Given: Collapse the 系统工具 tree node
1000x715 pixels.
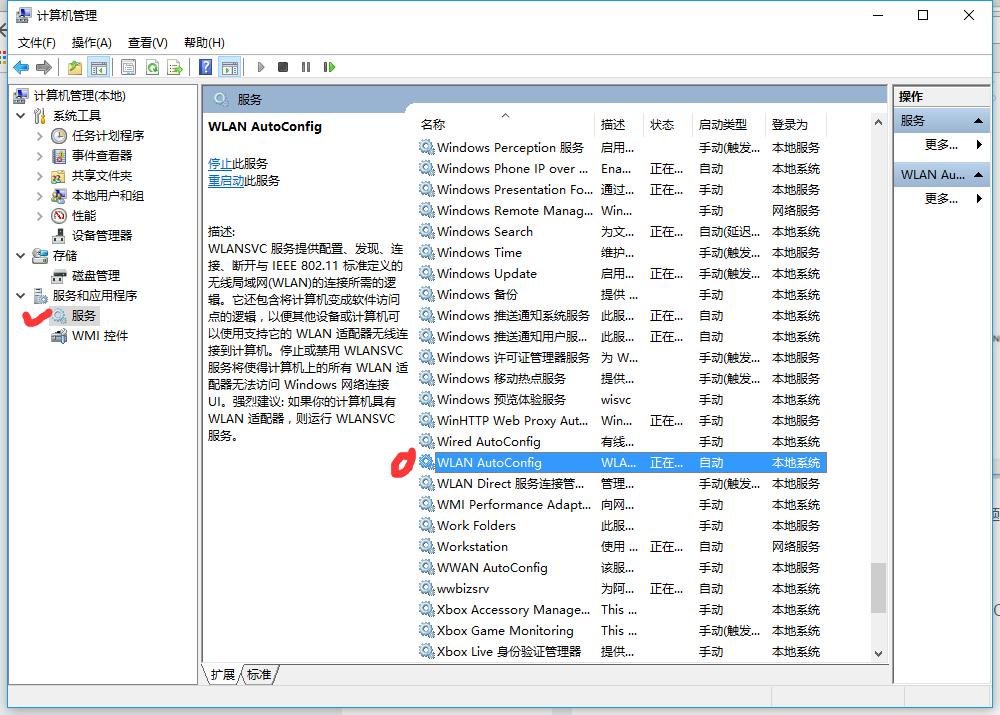Looking at the screenshot, I should click(x=20, y=115).
